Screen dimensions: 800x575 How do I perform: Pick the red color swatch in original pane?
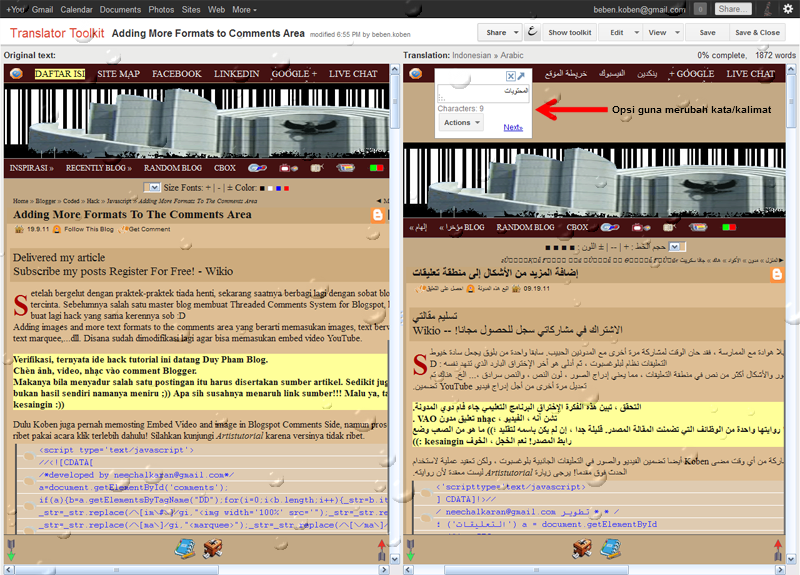[x=287, y=188]
